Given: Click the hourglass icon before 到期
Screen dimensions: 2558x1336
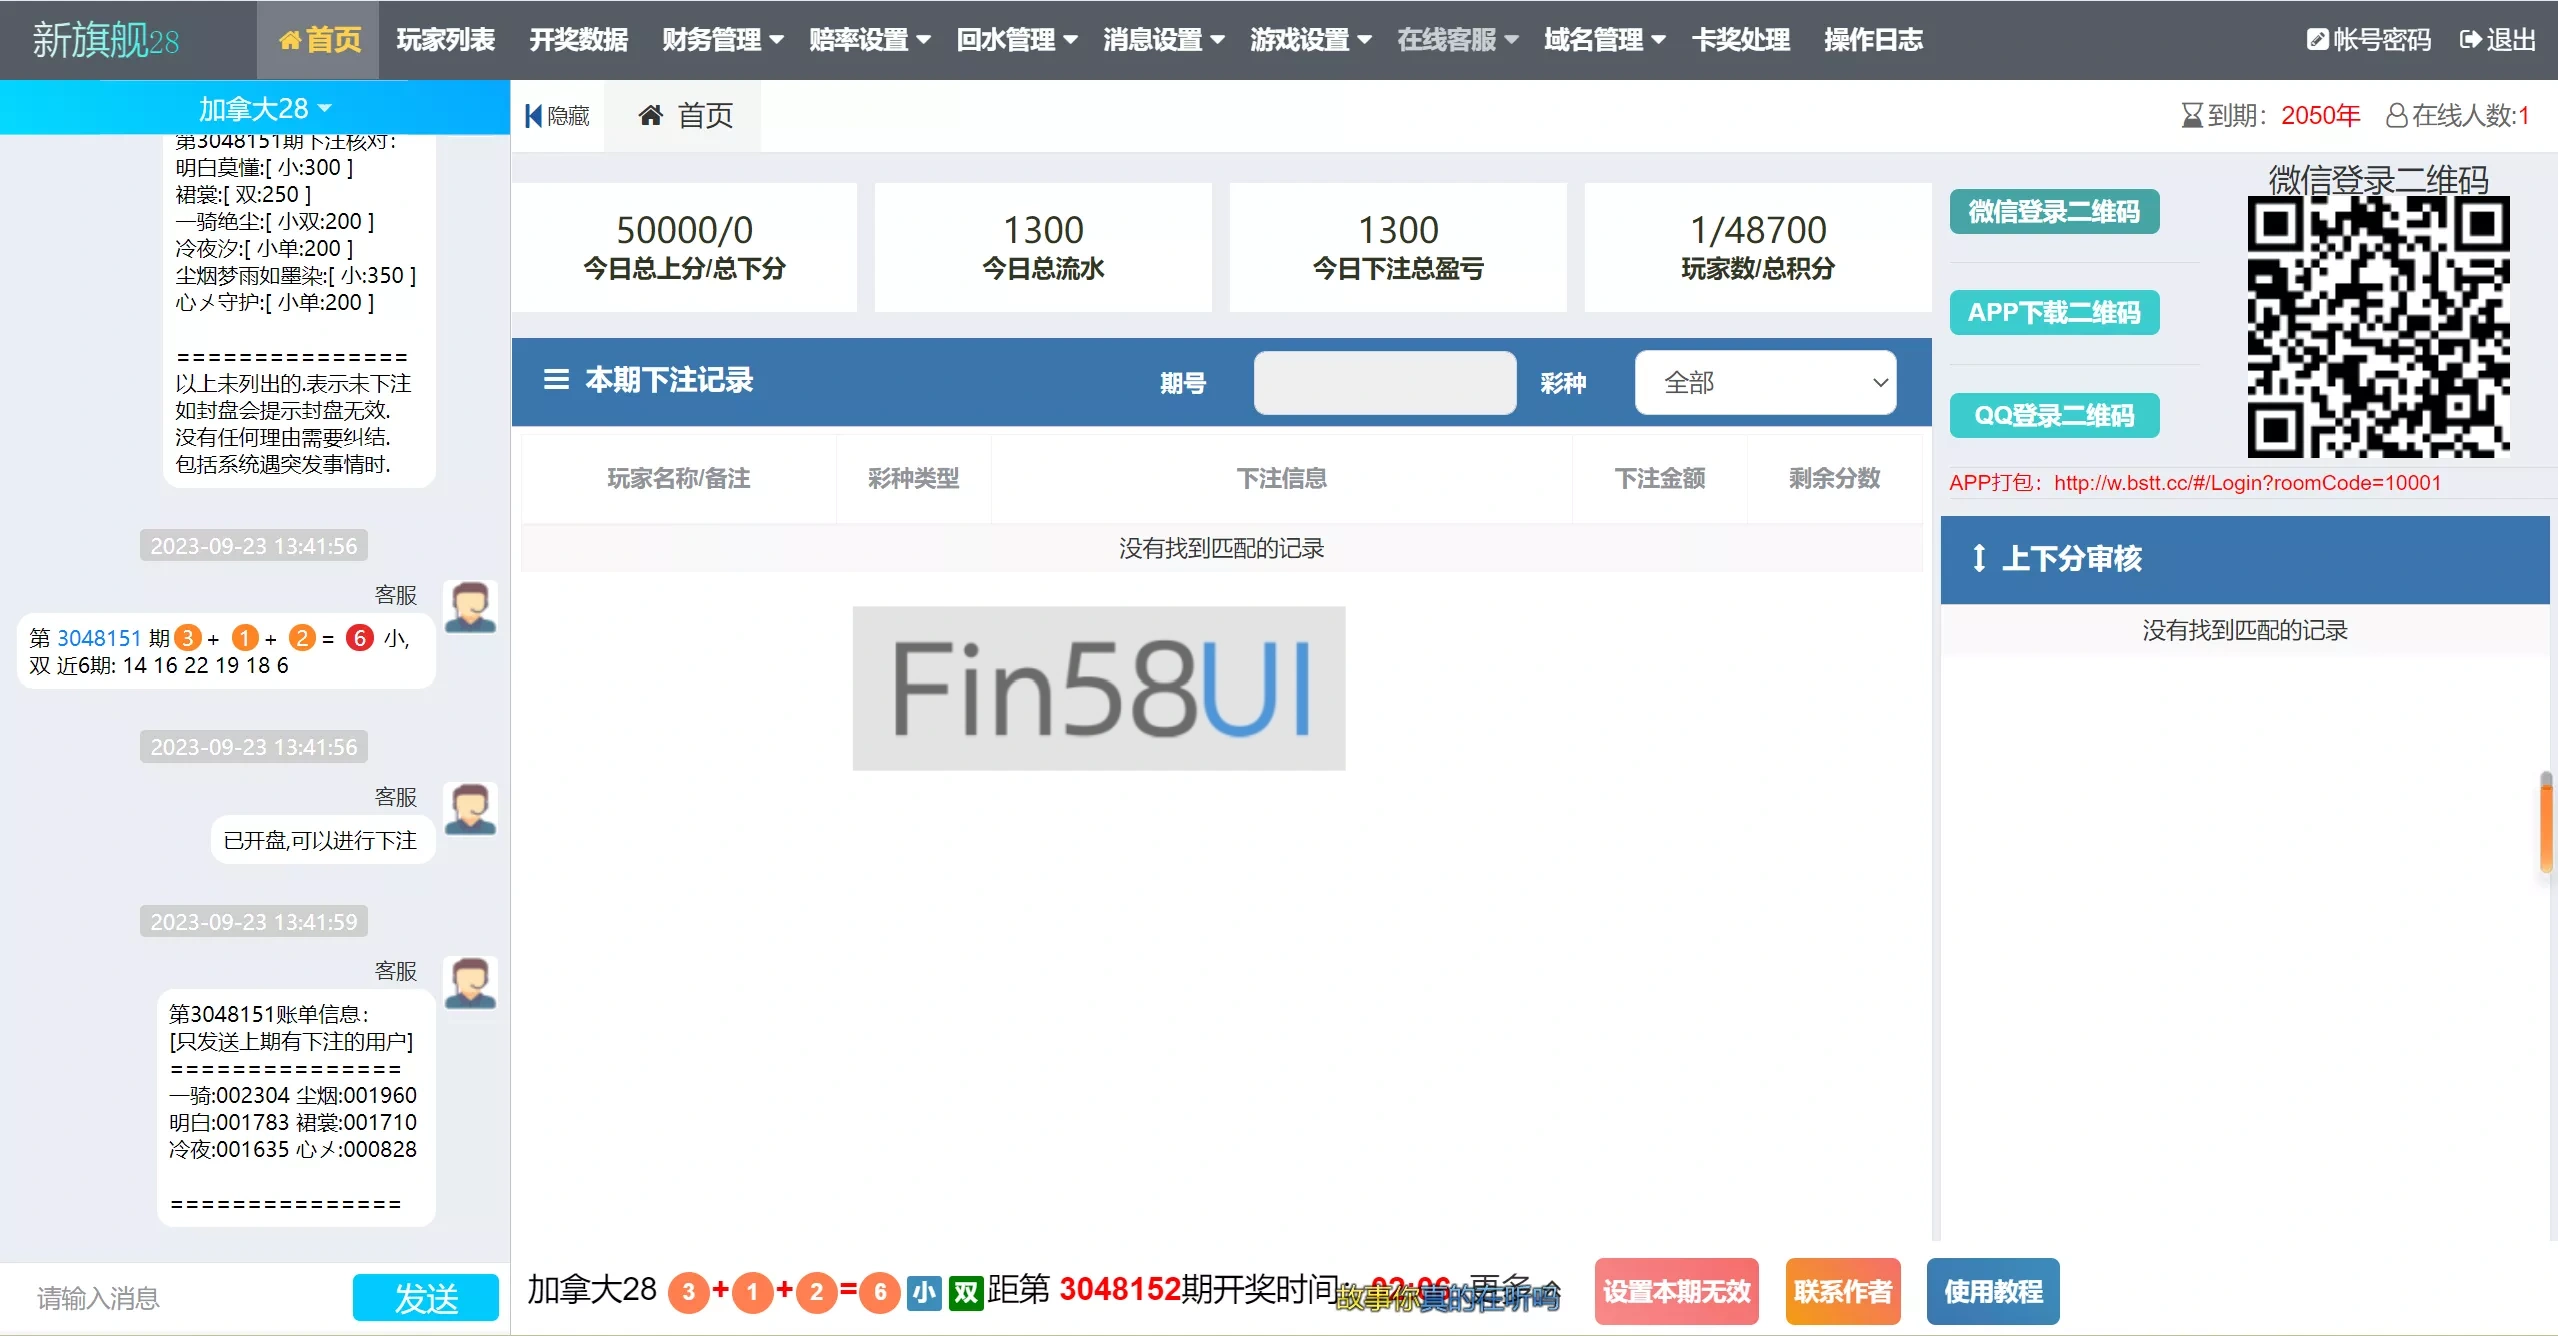Looking at the screenshot, I should [2191, 114].
